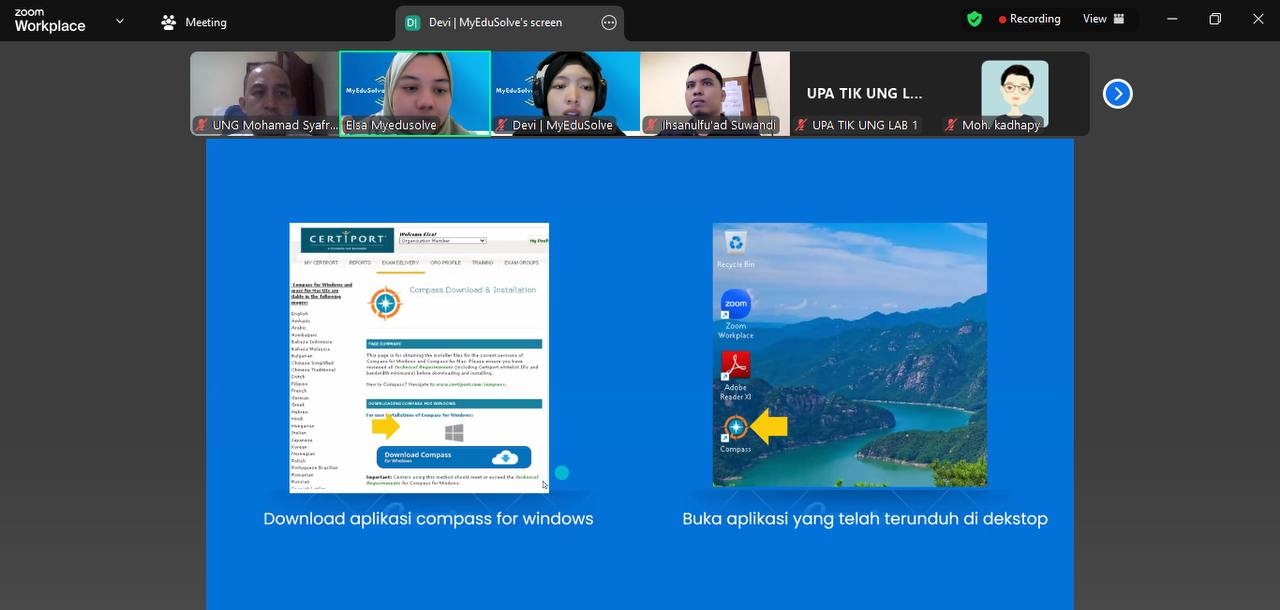Click caption 'Download aplikasi compass for windows'
Screen dimensions: 1280x610
click(428, 518)
